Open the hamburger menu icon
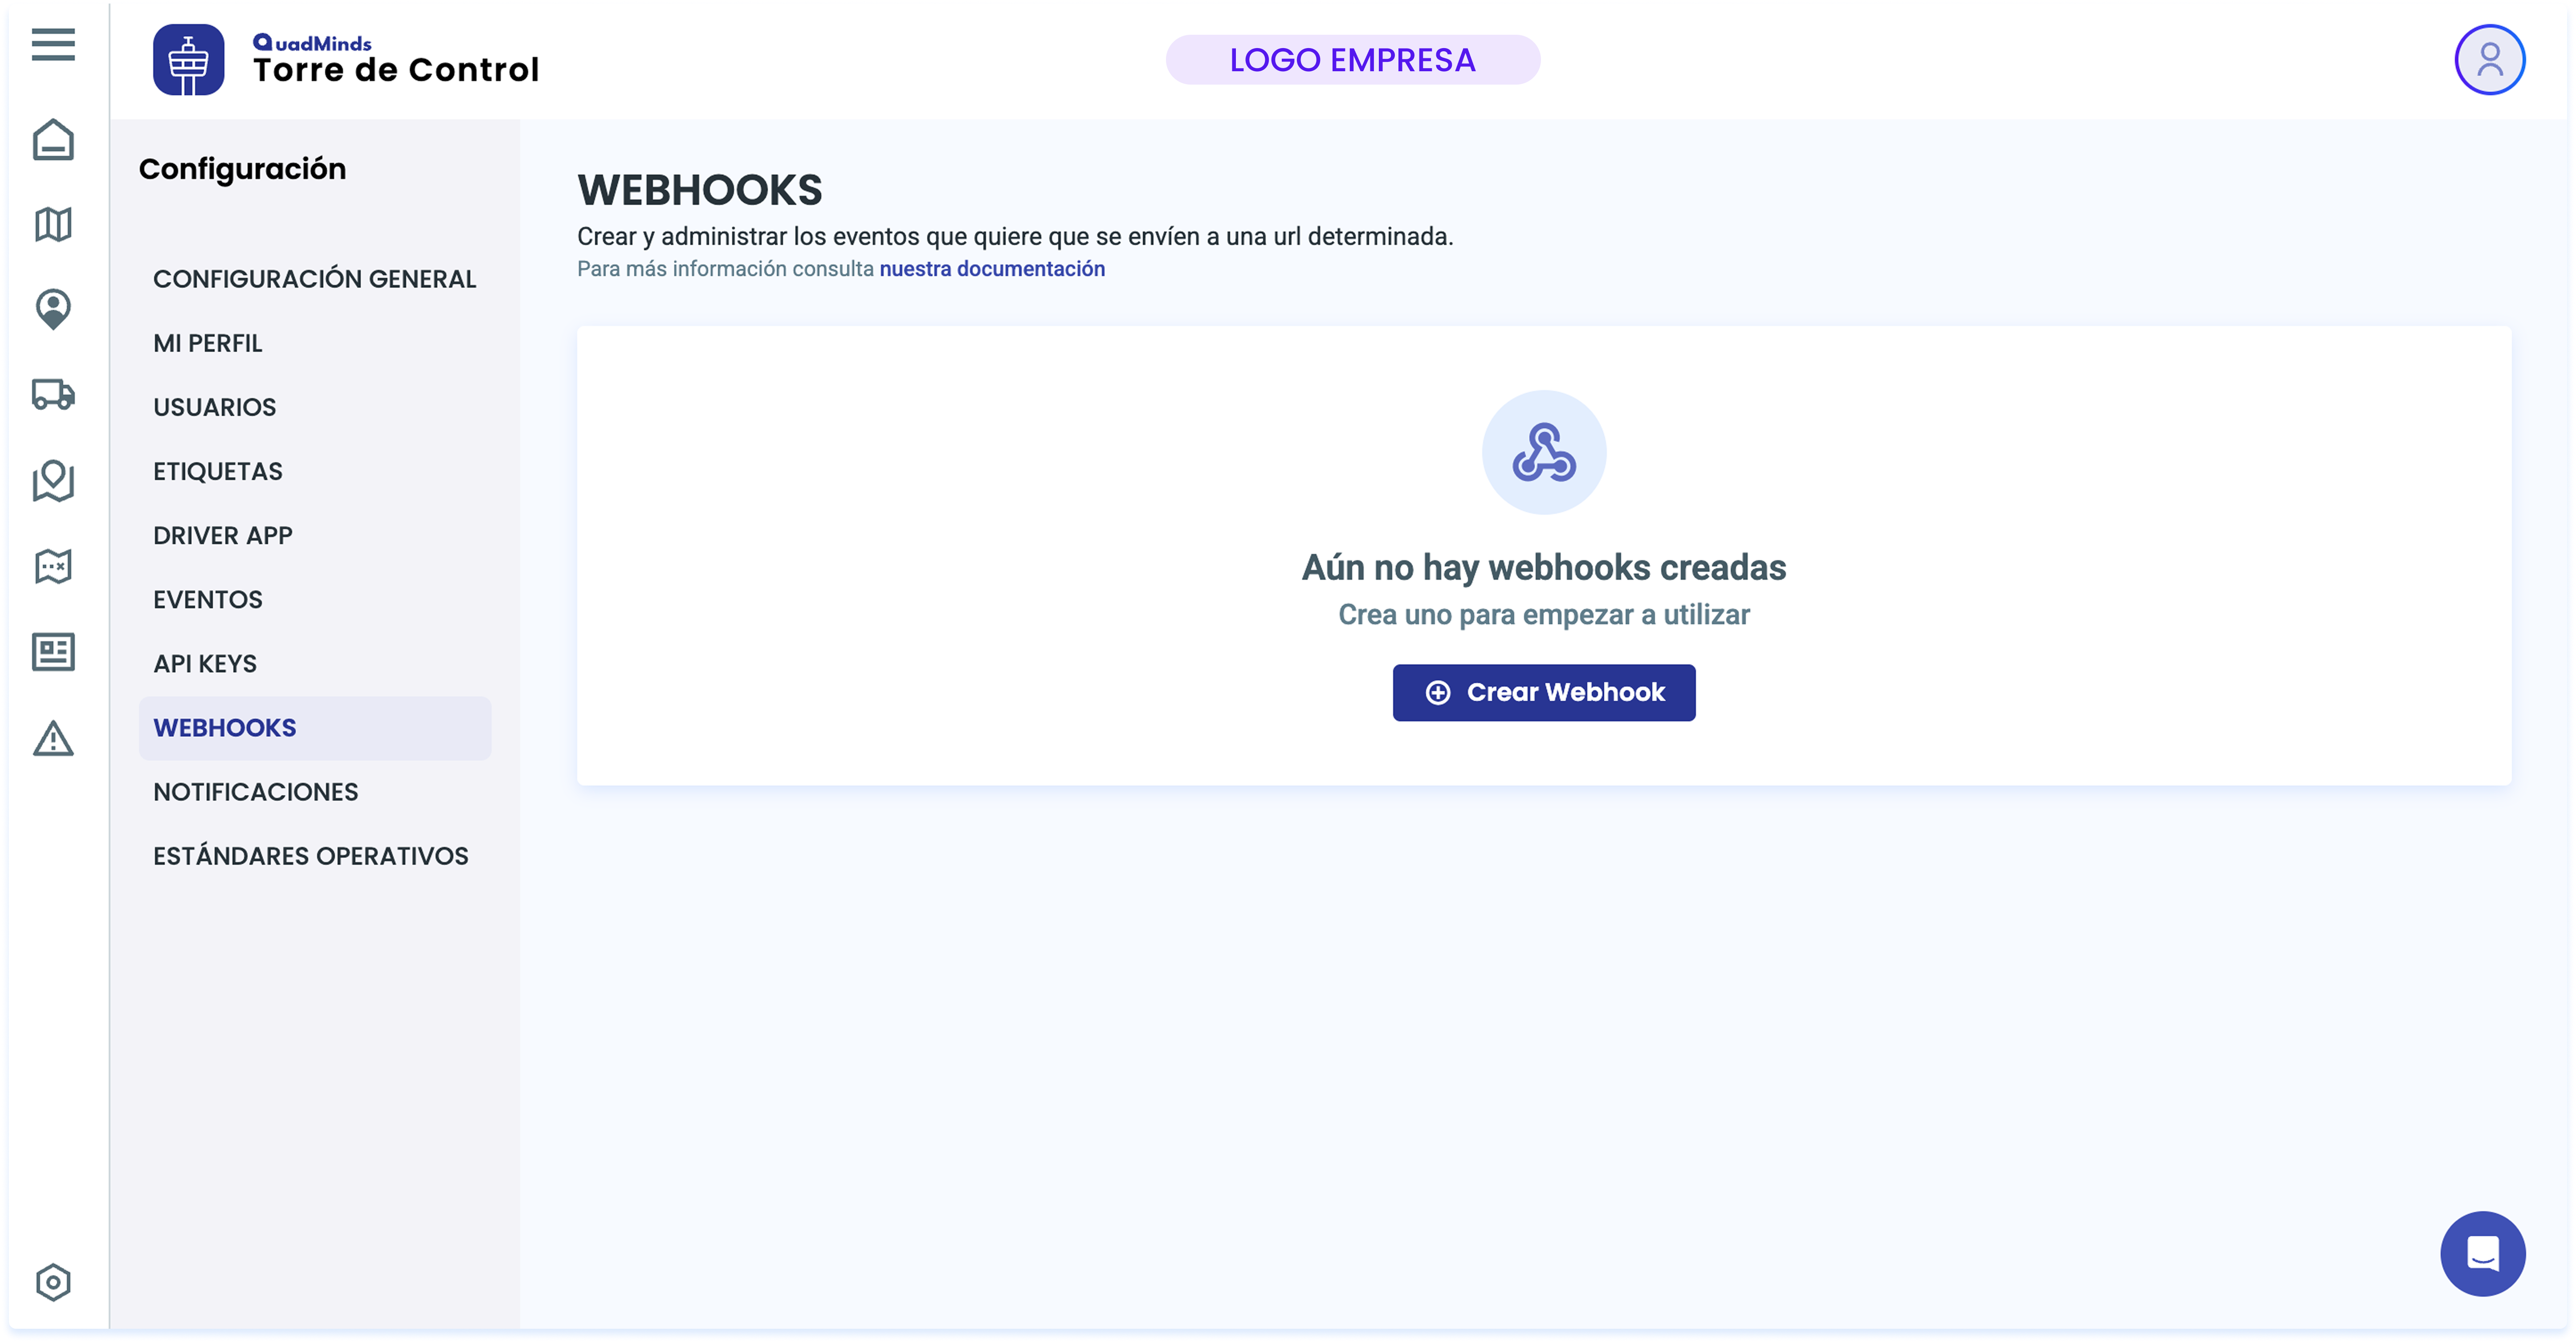This screenshot has width=2576, height=1343. (53, 44)
